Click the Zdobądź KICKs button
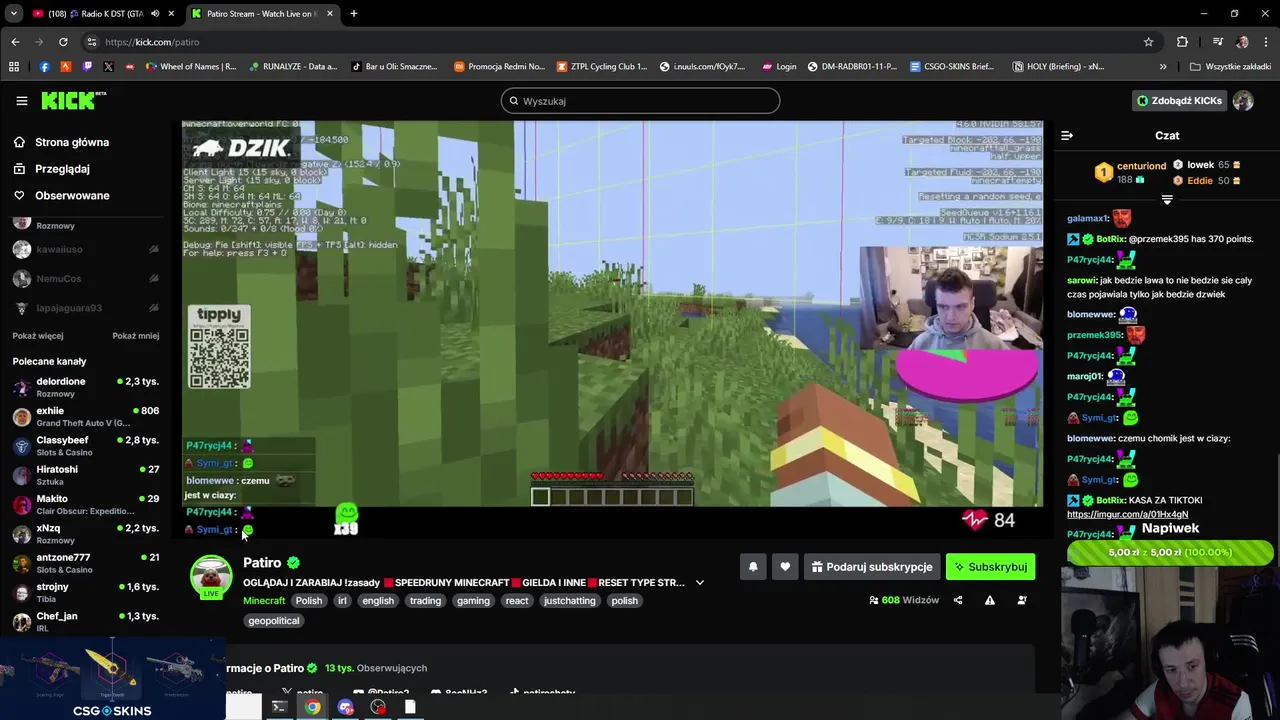1280x720 pixels. [1179, 101]
